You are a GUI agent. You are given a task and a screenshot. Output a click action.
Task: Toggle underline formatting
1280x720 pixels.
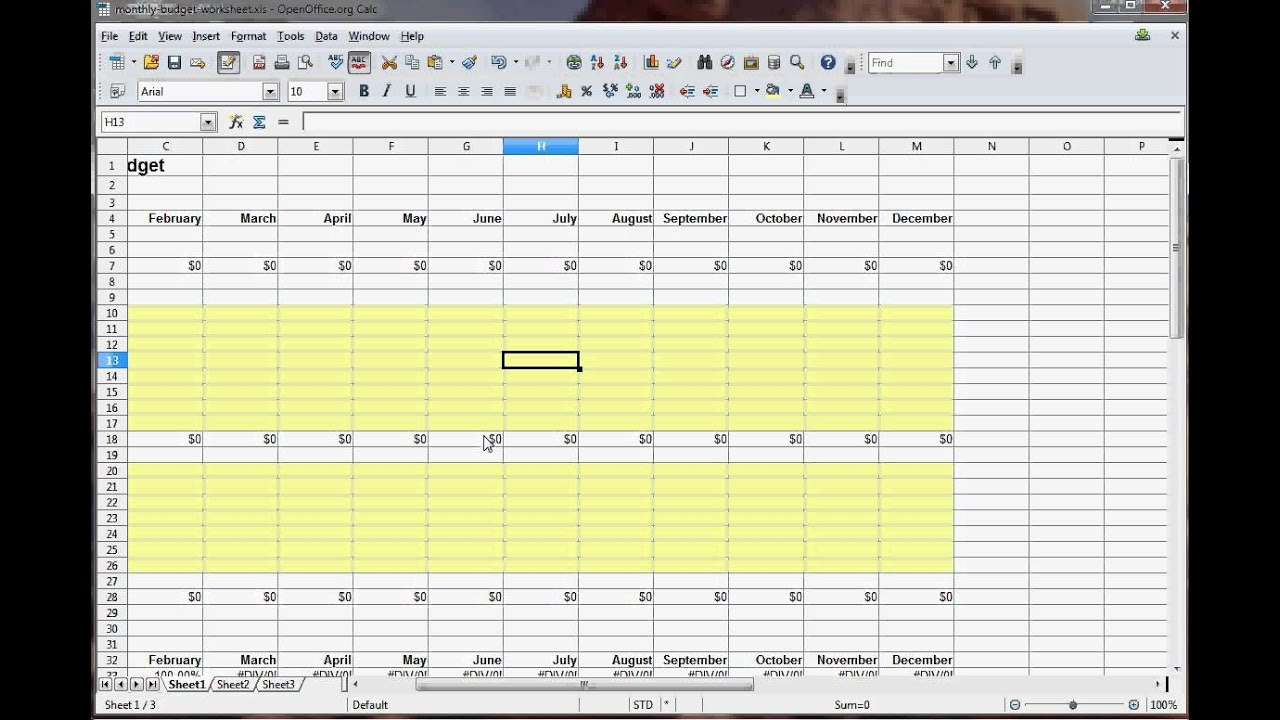click(410, 91)
